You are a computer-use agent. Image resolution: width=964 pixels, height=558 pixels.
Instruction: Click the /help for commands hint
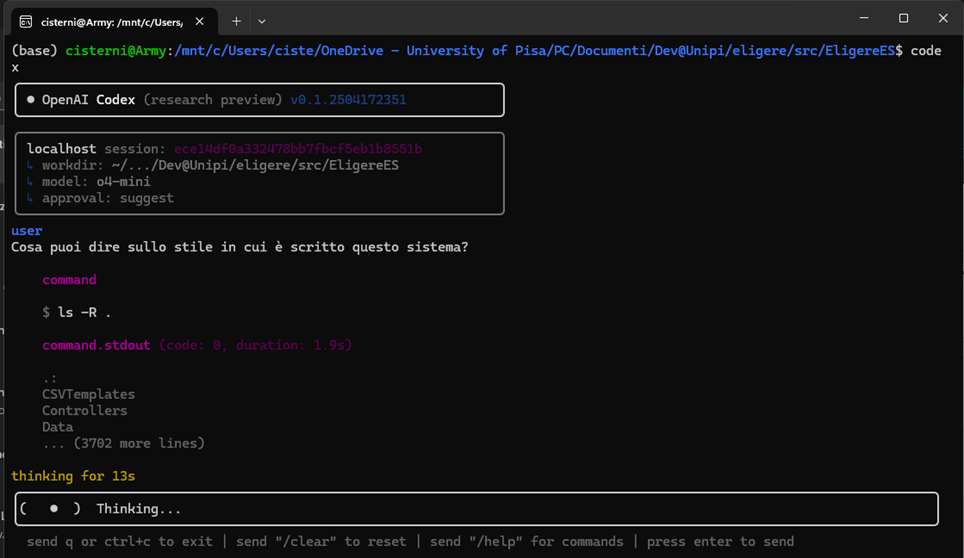[526, 541]
